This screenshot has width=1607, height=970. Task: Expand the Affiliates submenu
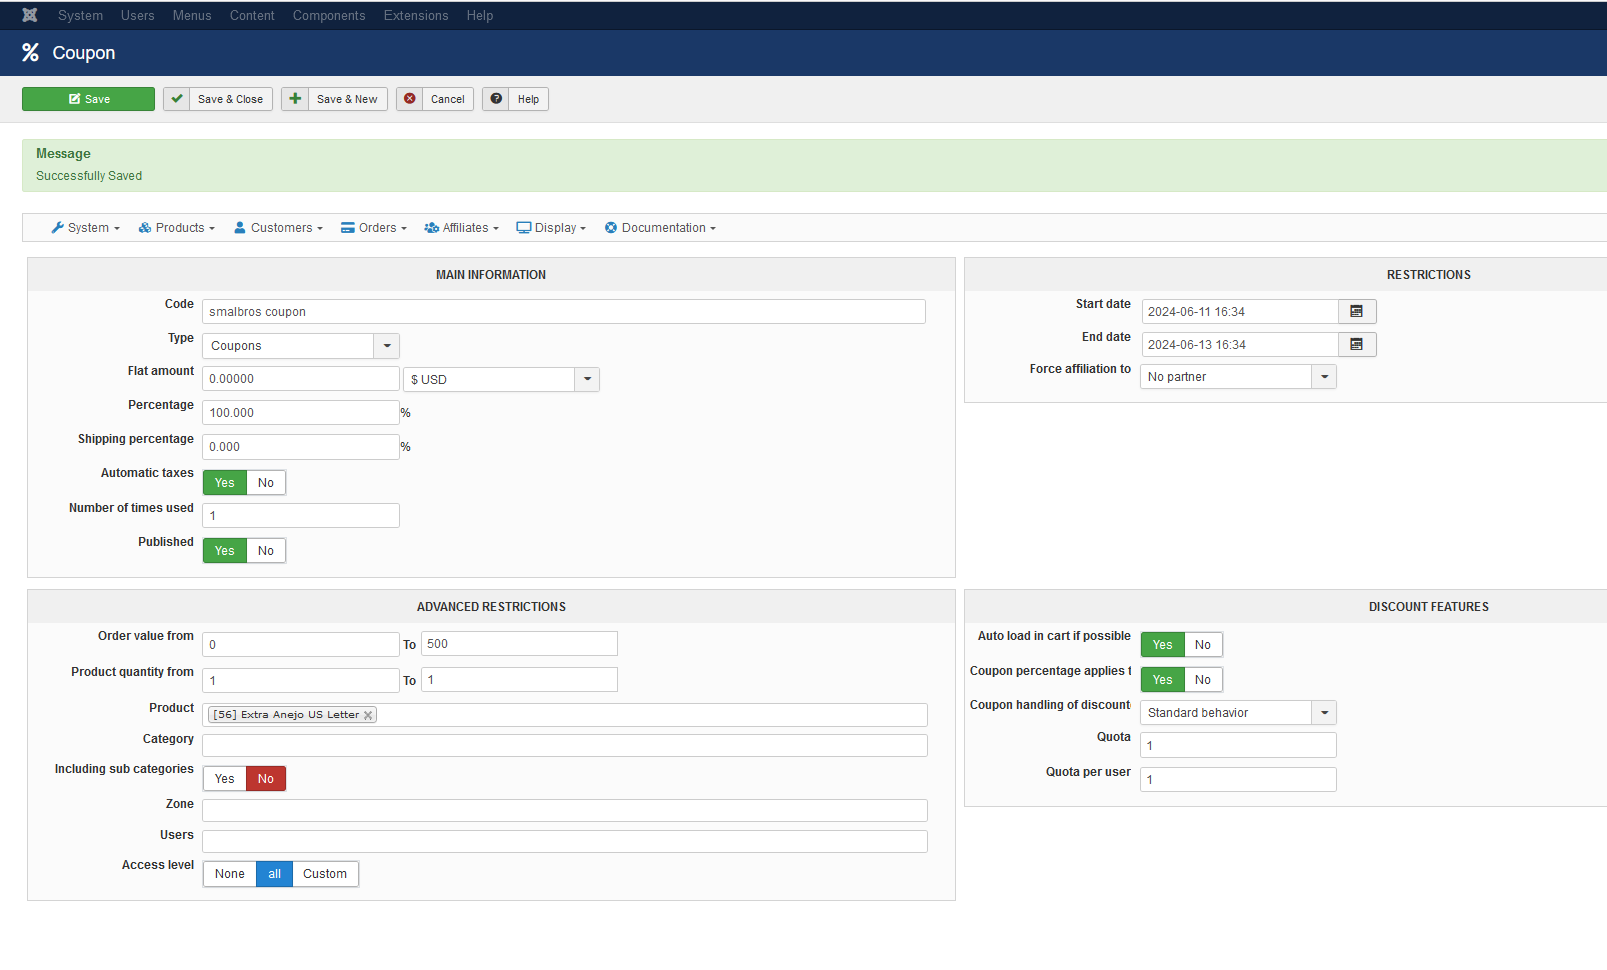[x=462, y=228]
